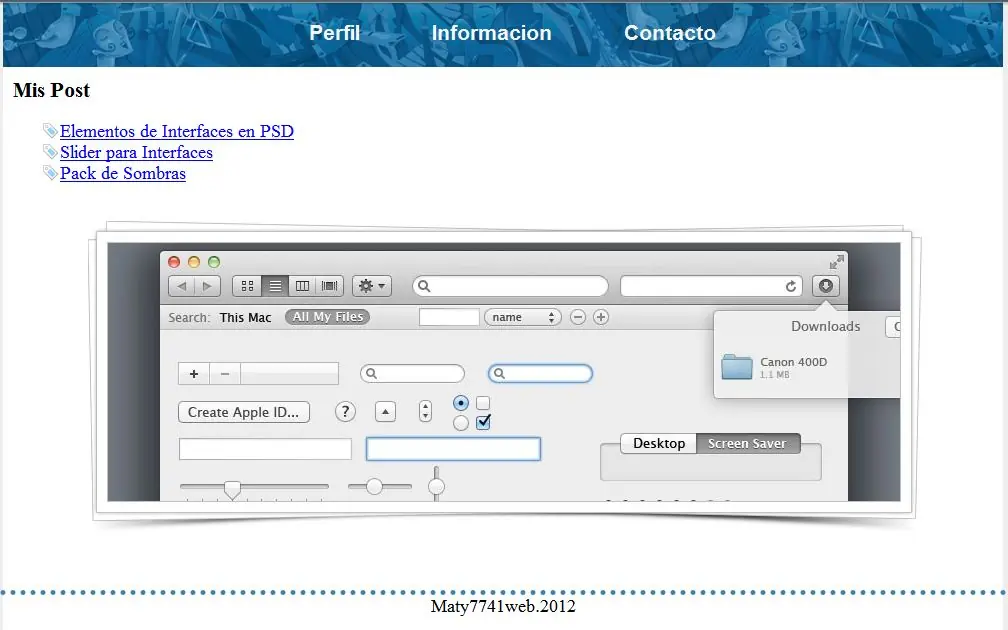
Task: Switch to the Desktop segment tab
Action: pos(659,444)
